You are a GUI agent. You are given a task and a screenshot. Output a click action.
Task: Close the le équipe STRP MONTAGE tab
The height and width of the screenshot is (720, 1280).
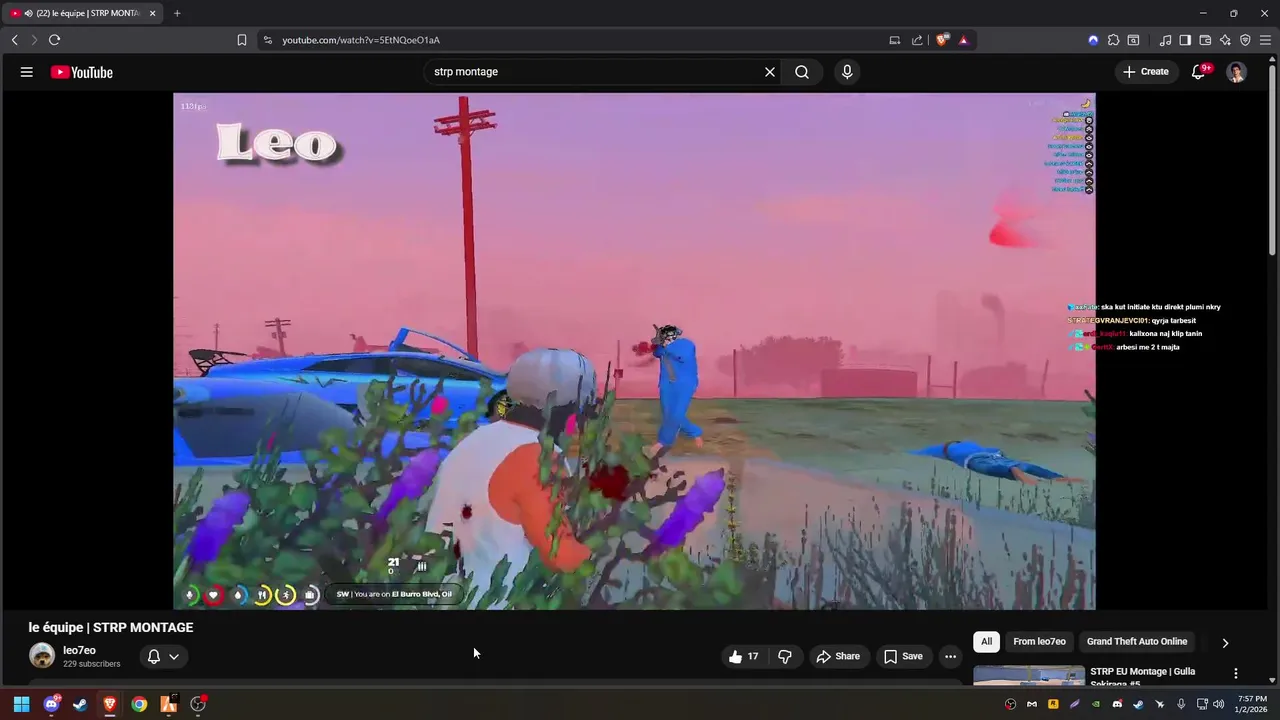[153, 13]
